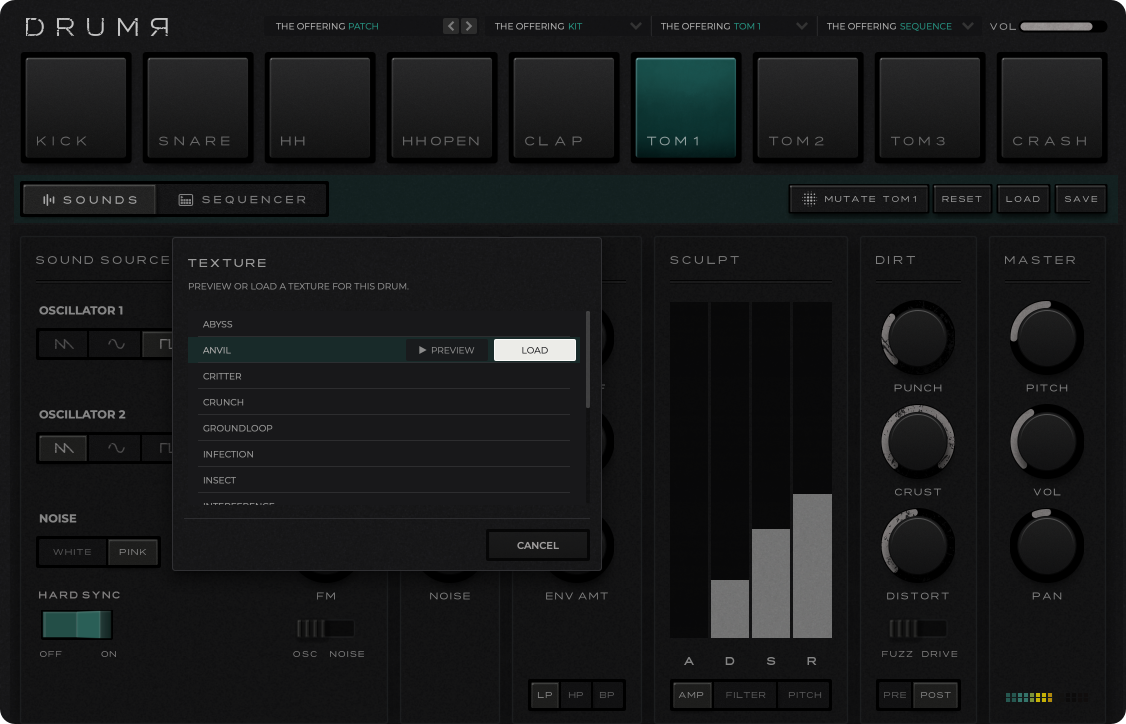Show the Pitch envelope tab
1126x724 pixels.
click(x=804, y=695)
